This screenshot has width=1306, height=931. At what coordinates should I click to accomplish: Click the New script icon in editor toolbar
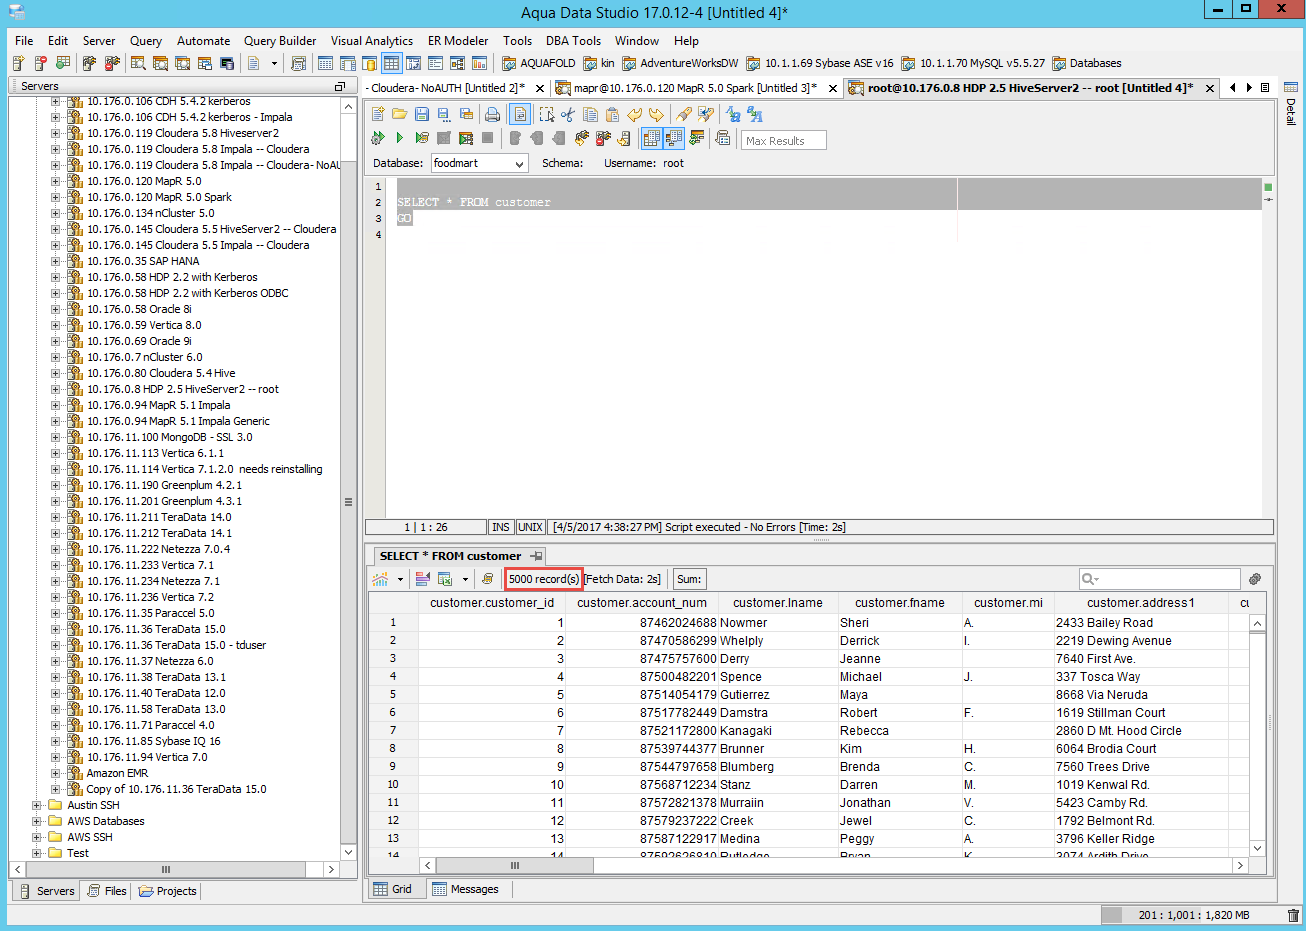378,114
